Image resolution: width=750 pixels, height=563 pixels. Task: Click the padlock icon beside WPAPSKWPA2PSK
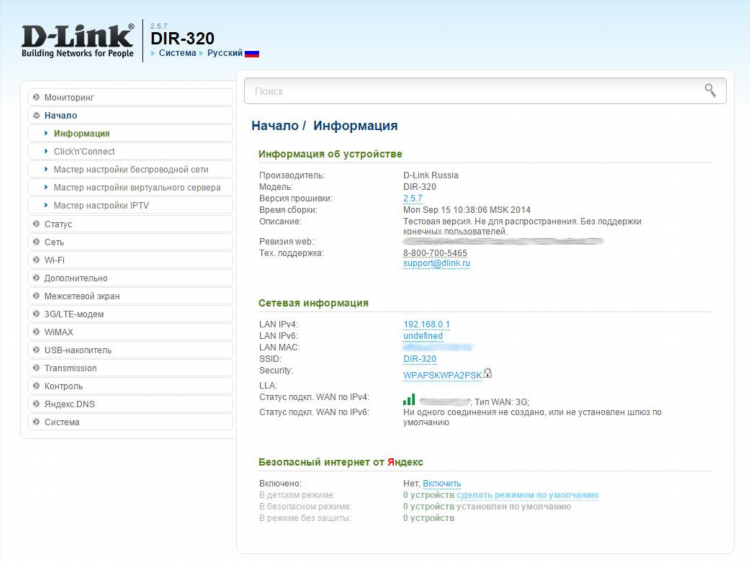(x=487, y=373)
